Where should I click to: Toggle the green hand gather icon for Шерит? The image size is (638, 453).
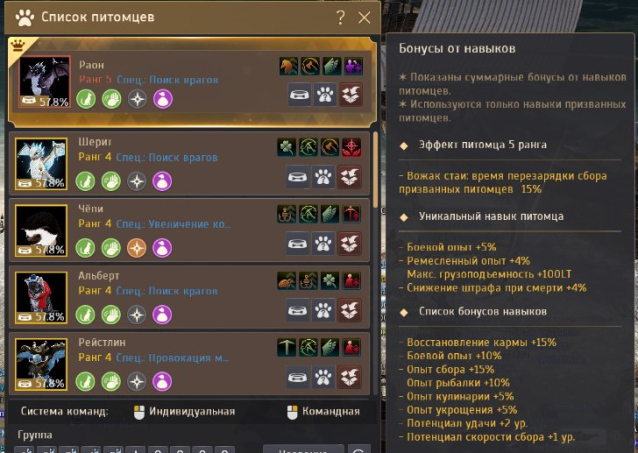pyautogui.click(x=111, y=182)
